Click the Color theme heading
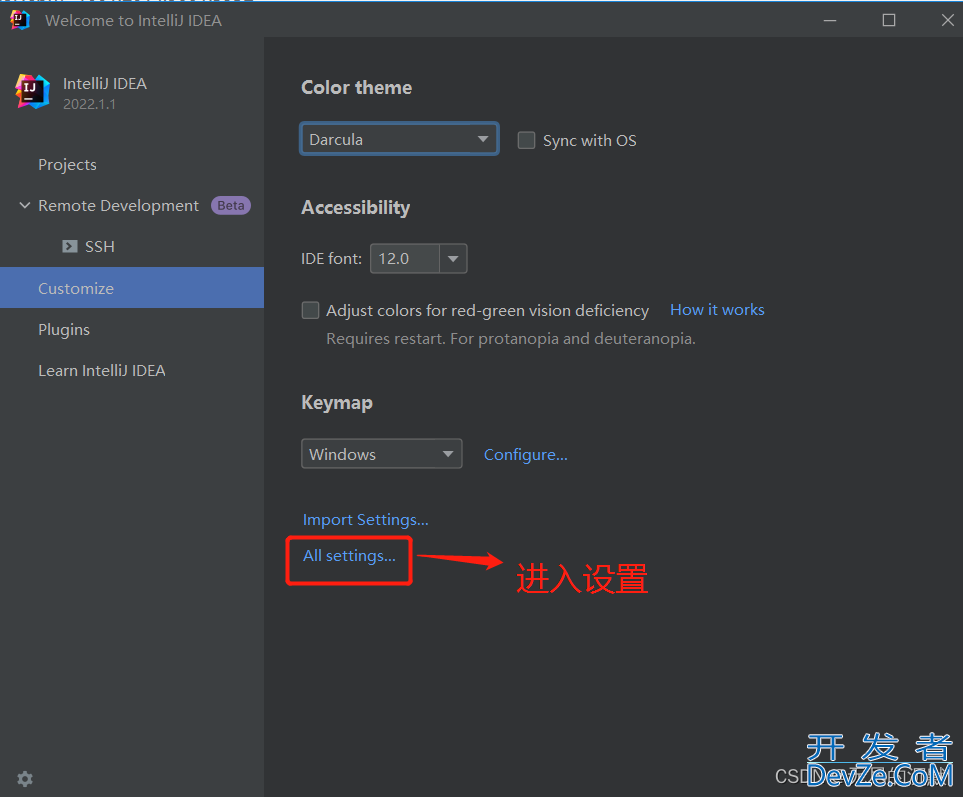The image size is (963, 797). point(356,87)
